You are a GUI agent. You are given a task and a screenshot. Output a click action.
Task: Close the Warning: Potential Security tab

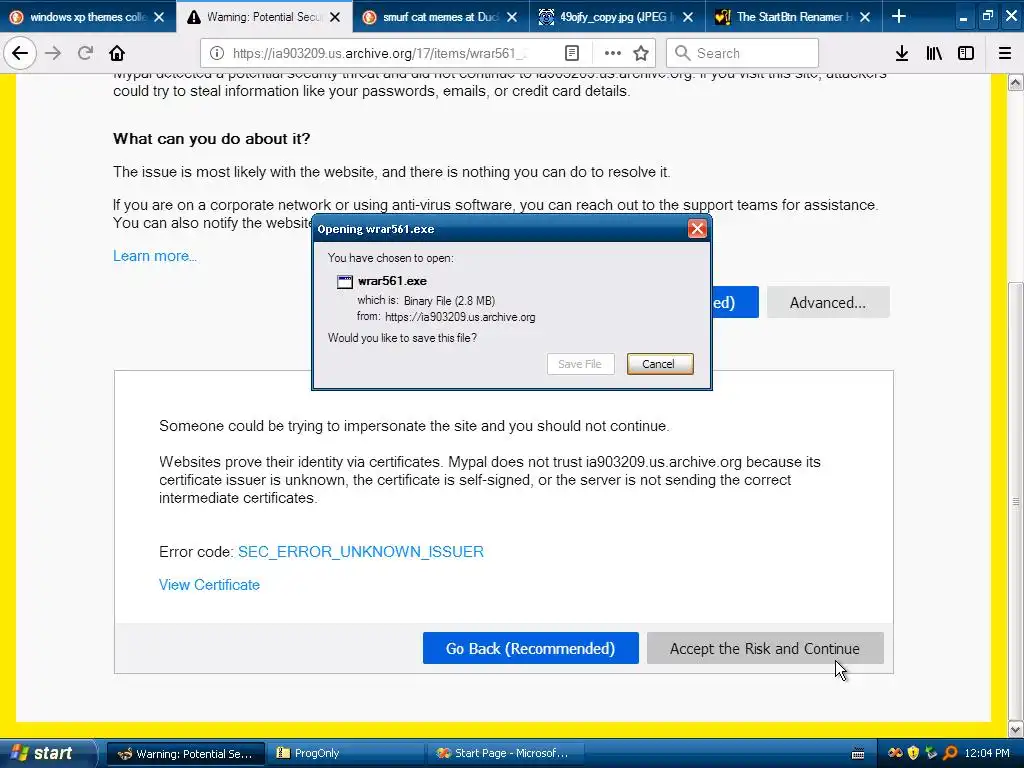(335, 17)
